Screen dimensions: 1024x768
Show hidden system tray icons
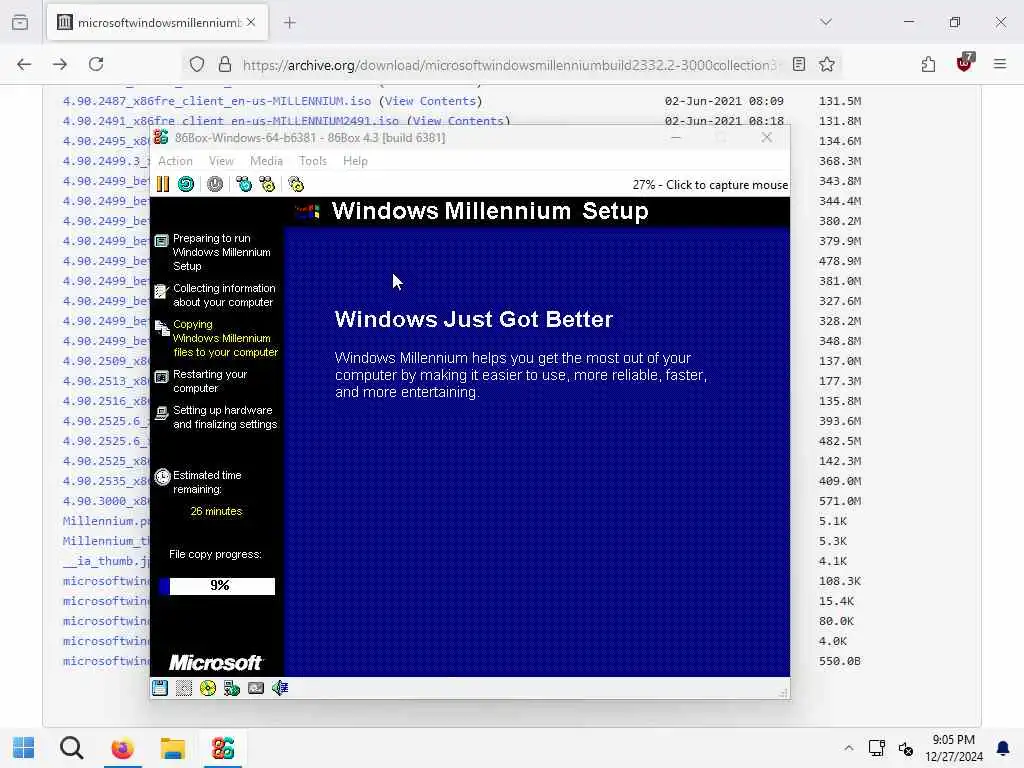tap(848, 748)
